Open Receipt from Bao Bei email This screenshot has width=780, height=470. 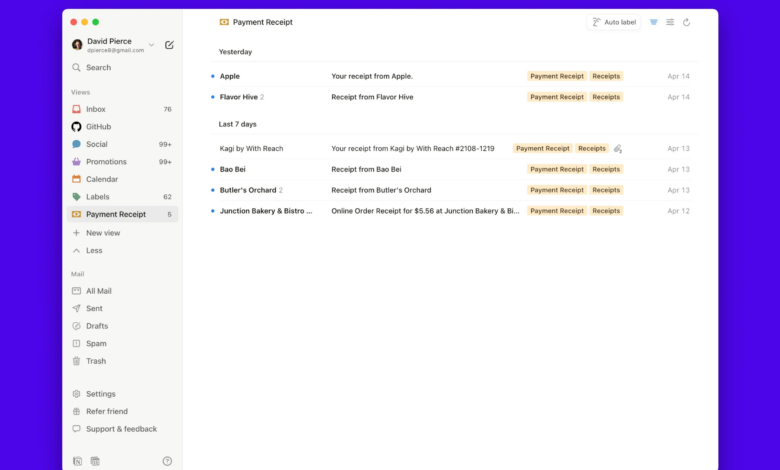pyautogui.click(x=454, y=170)
